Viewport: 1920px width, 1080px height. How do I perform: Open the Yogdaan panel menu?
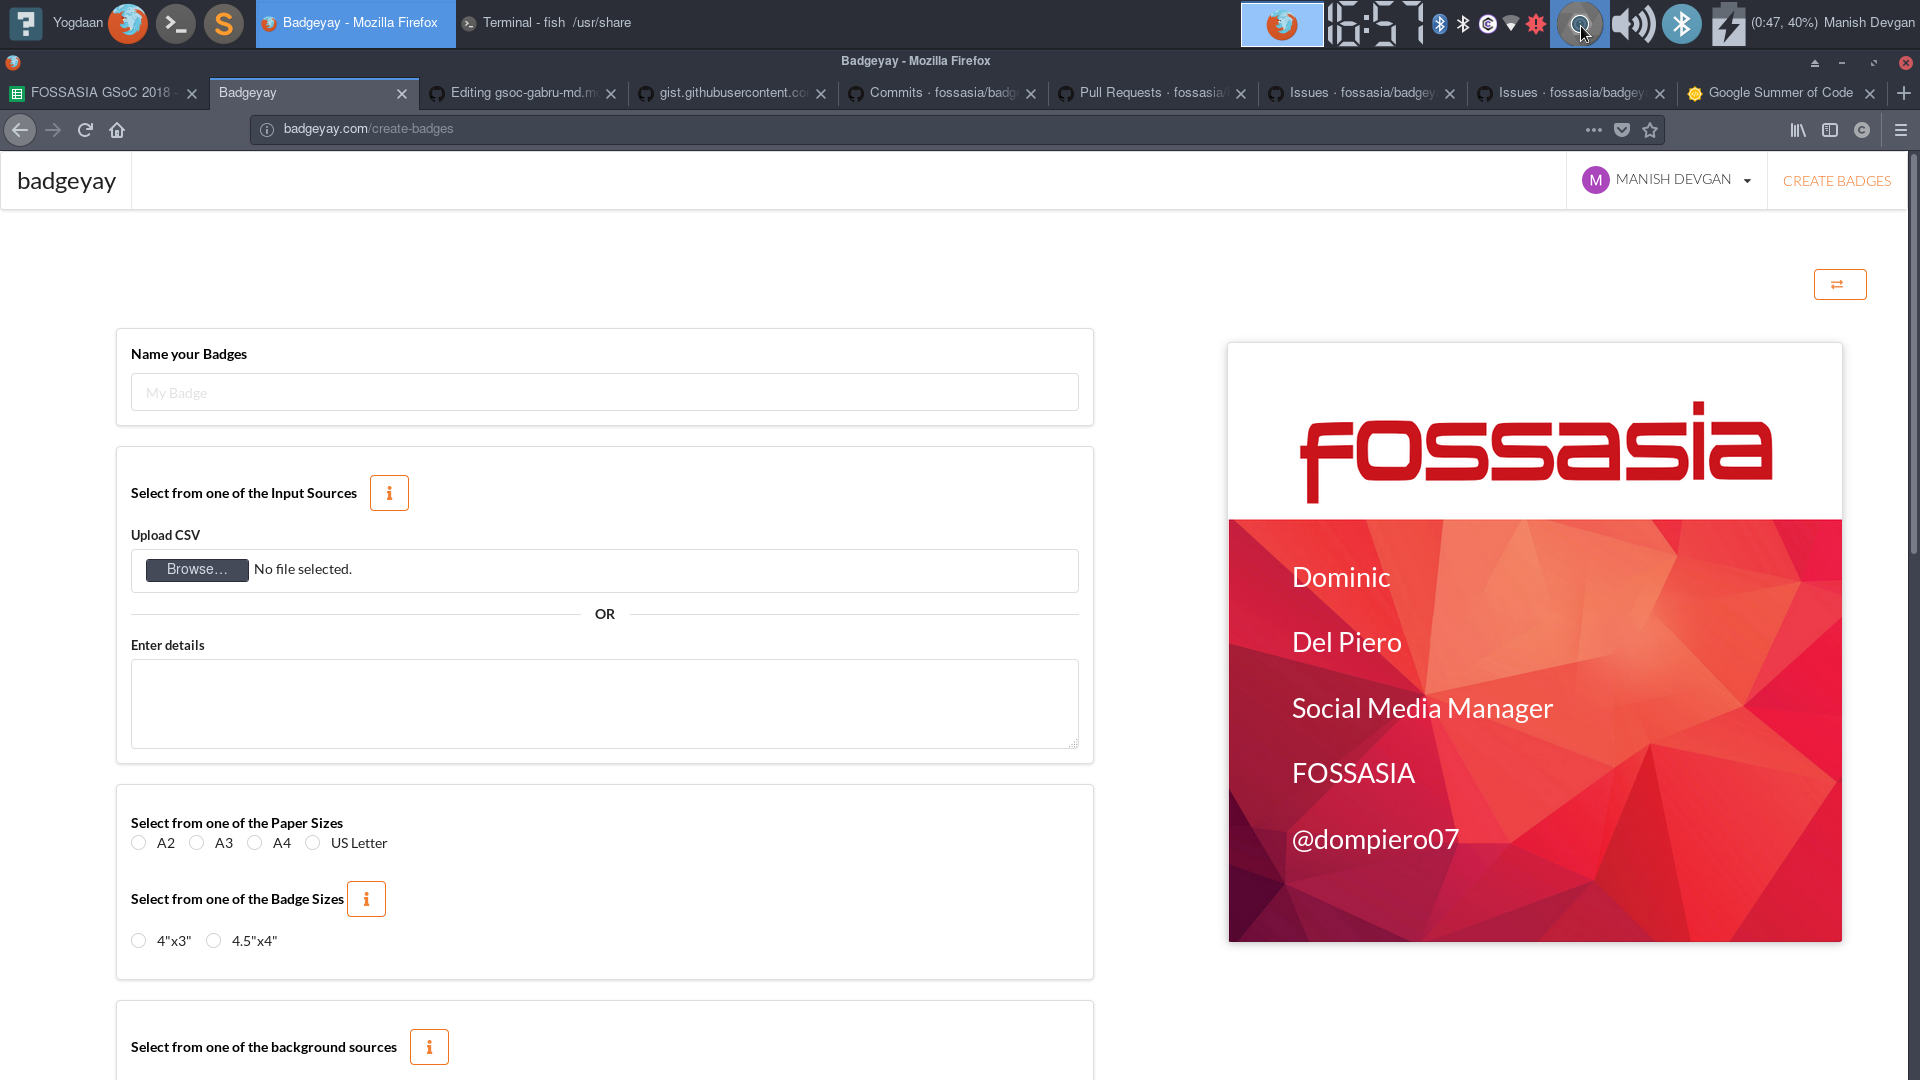click(58, 23)
